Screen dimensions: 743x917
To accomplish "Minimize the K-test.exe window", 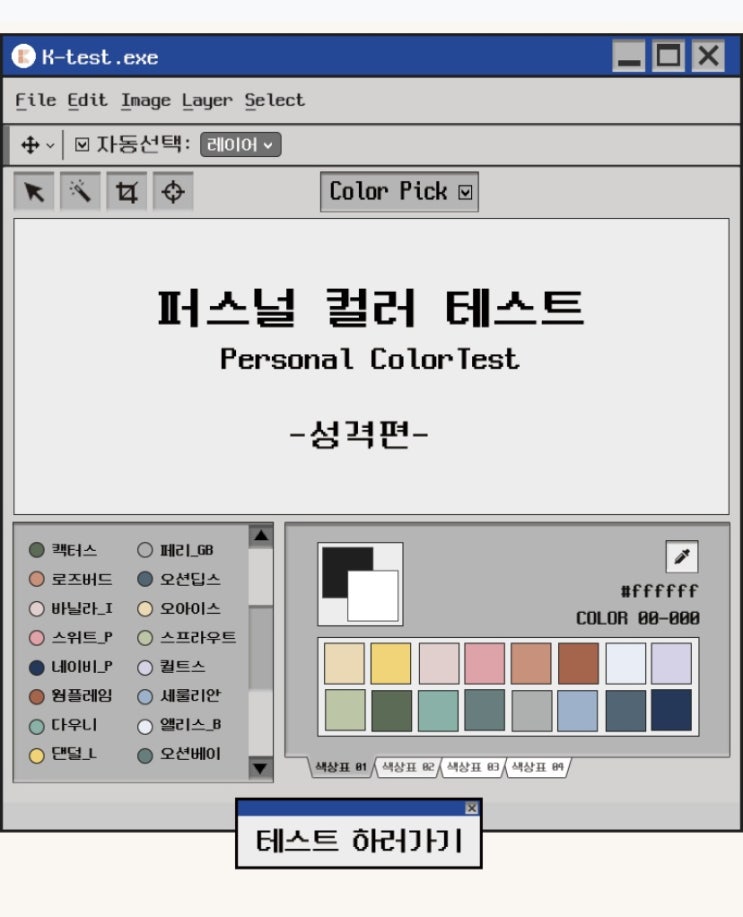I will point(629,56).
